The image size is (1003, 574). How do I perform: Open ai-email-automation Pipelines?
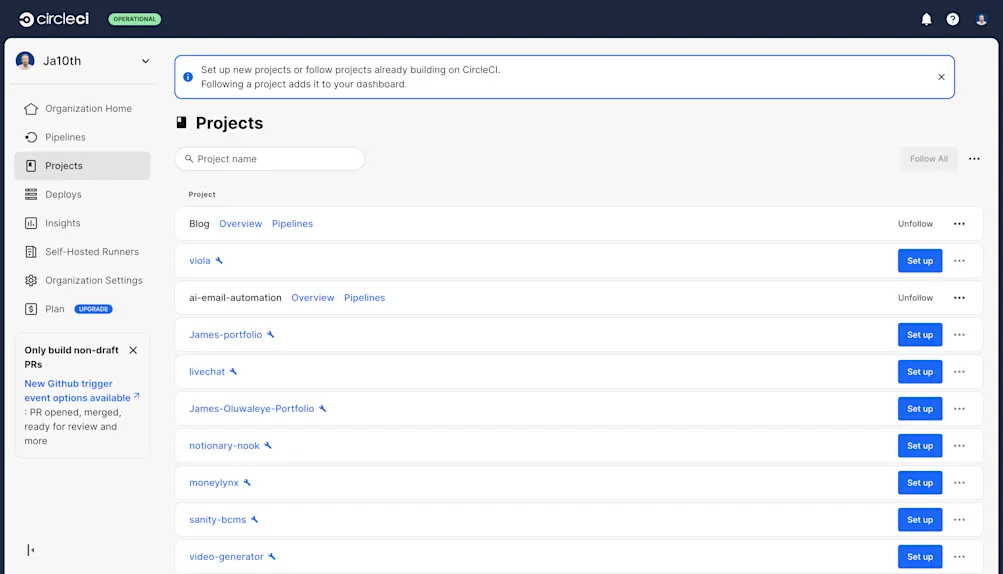[x=365, y=298]
